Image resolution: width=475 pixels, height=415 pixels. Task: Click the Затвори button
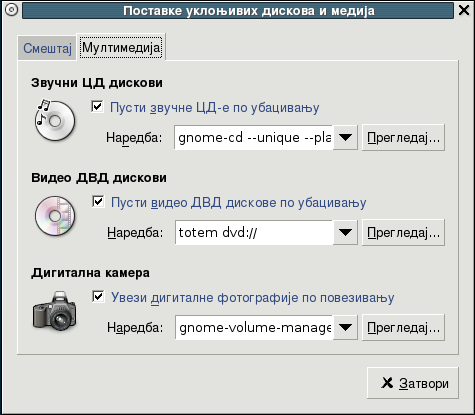coord(413,383)
